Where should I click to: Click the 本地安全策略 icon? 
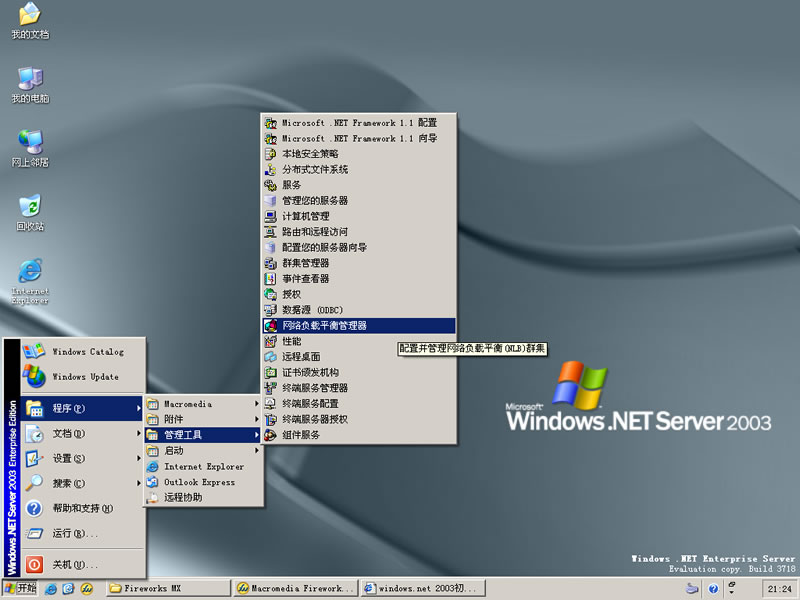pos(270,154)
